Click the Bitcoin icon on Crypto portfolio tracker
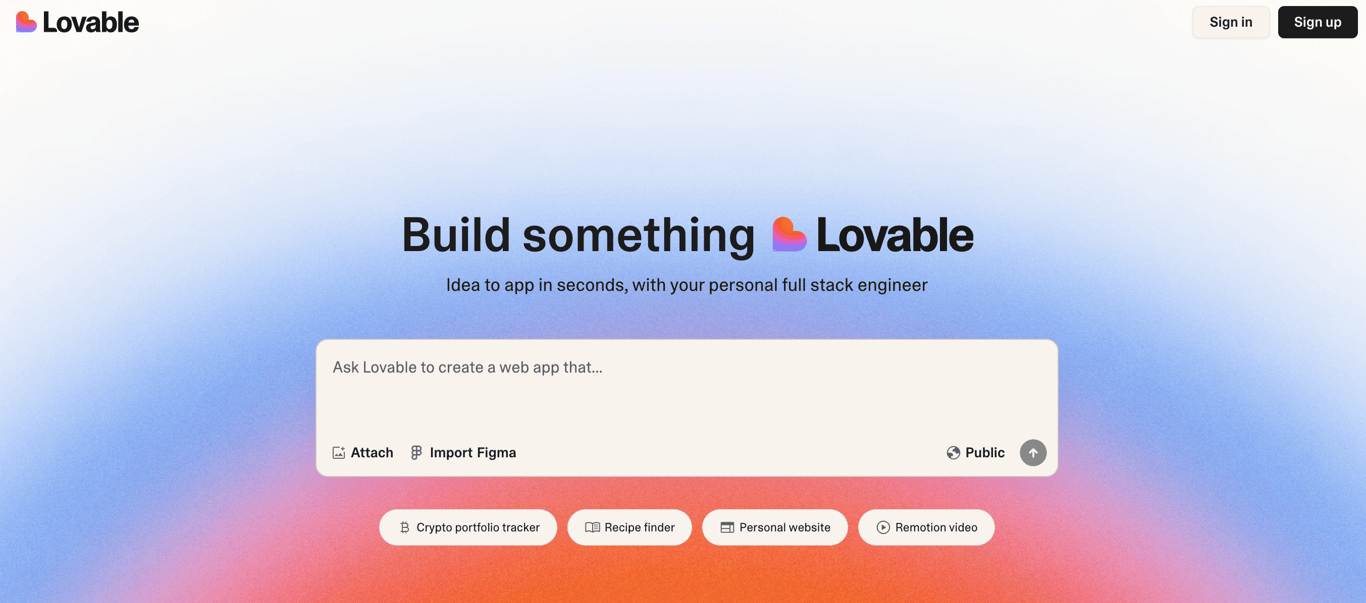The height and width of the screenshot is (603, 1366). tap(404, 527)
